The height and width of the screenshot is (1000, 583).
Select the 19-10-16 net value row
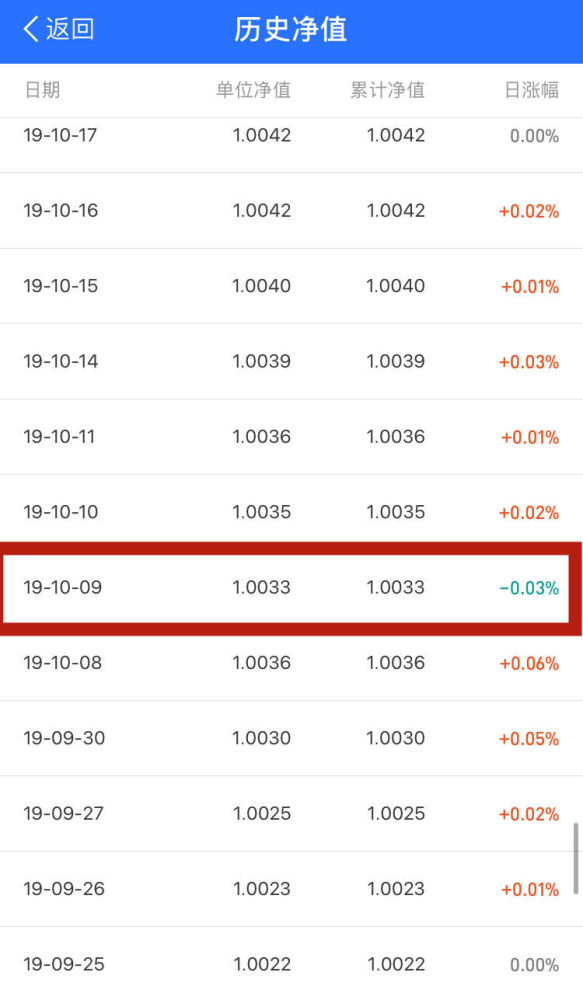(x=292, y=210)
